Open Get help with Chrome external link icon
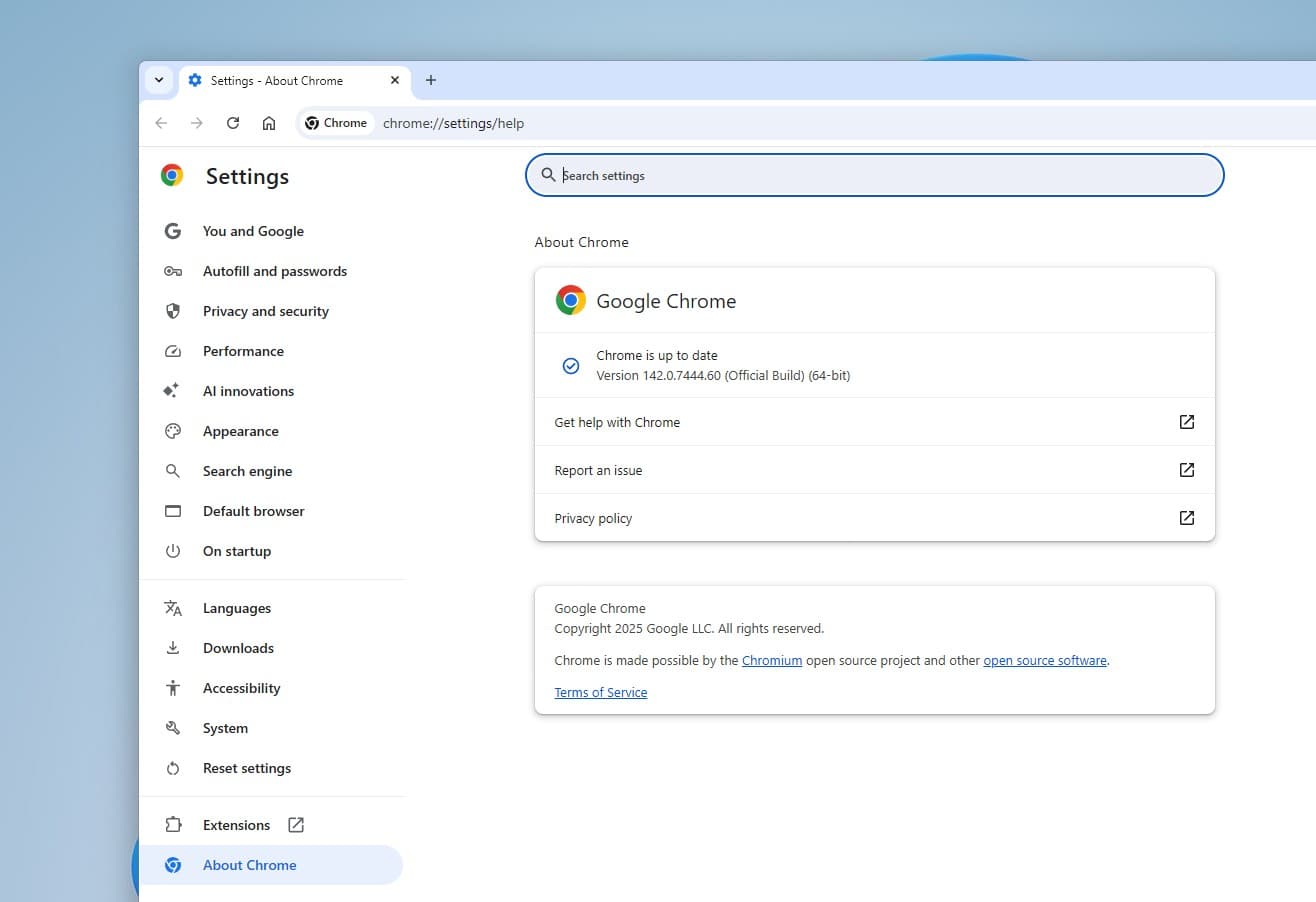 click(x=1186, y=422)
